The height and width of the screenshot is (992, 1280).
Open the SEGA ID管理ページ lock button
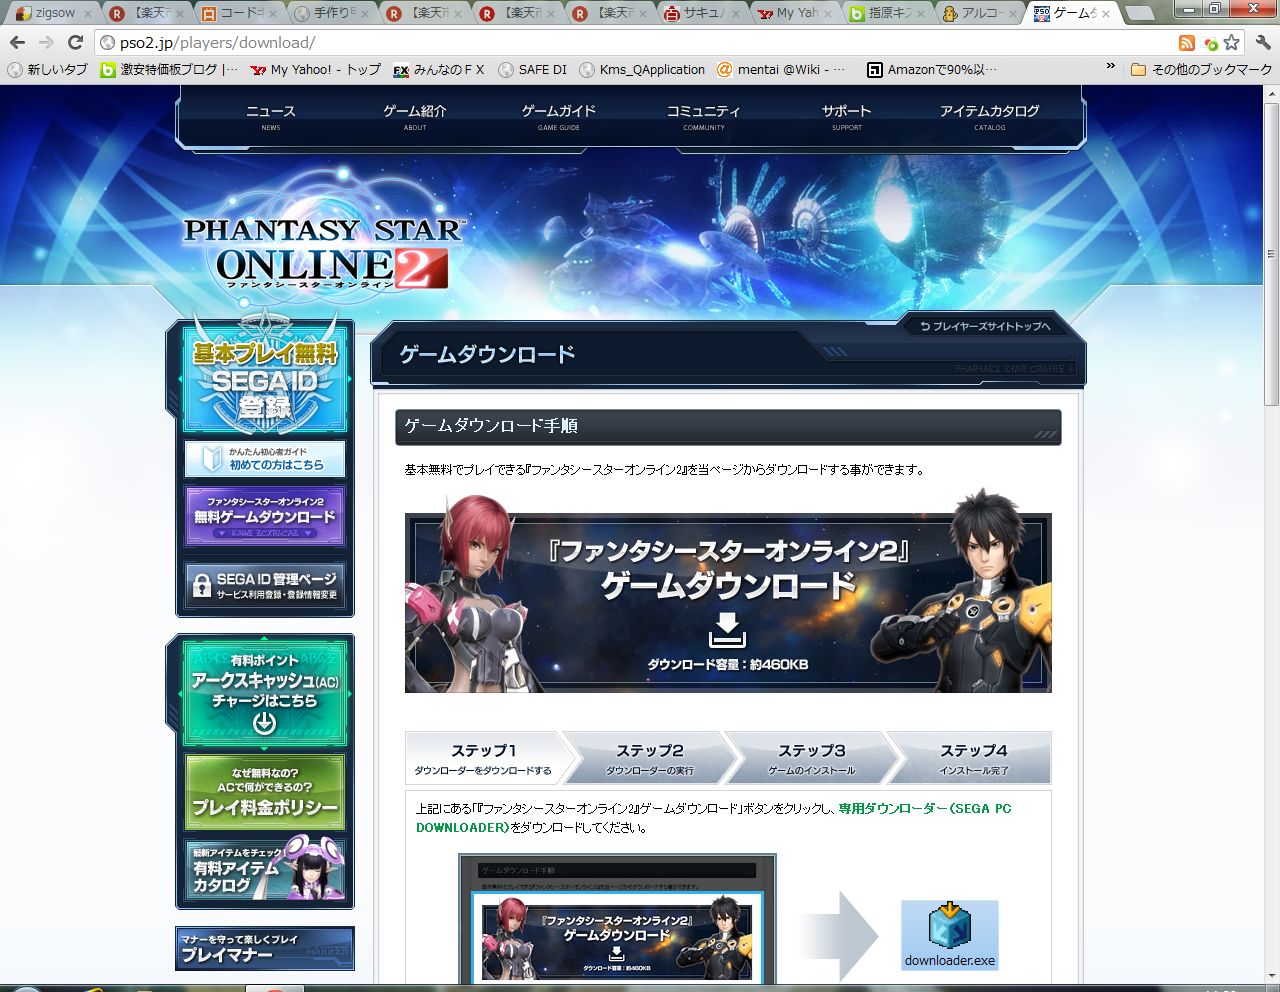tap(265, 585)
